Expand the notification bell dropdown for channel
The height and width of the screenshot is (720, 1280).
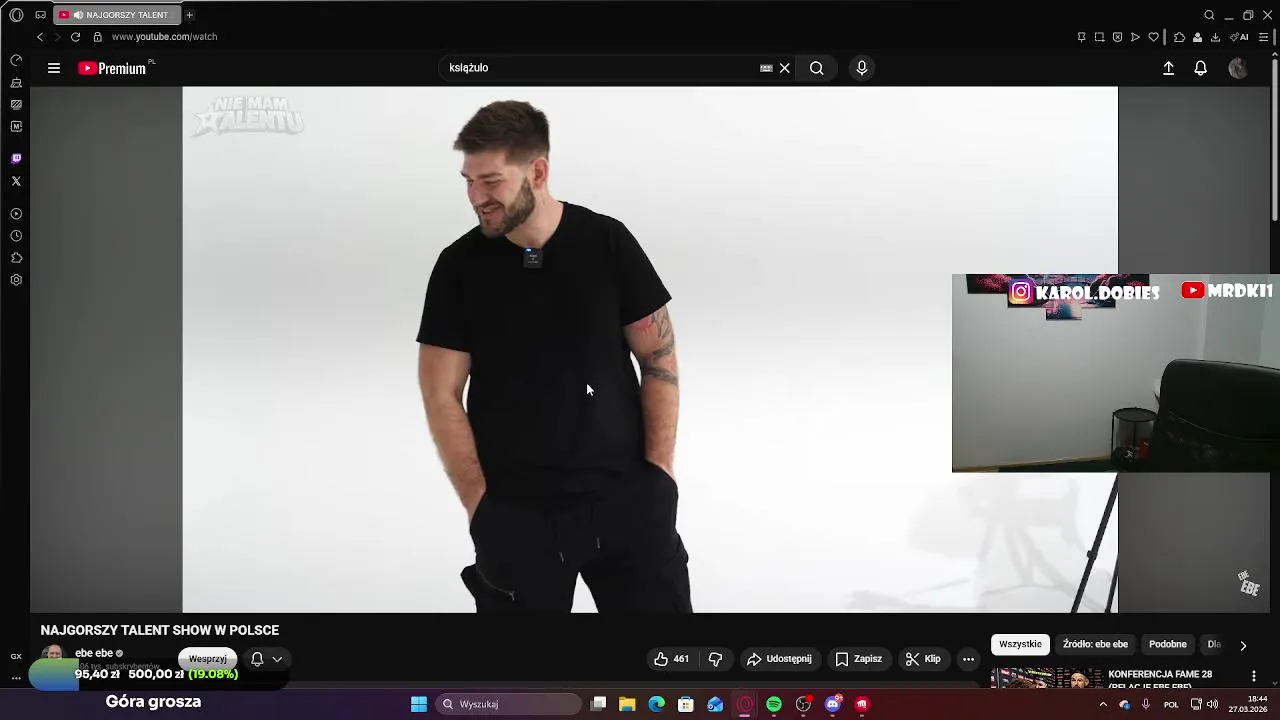(x=266, y=659)
